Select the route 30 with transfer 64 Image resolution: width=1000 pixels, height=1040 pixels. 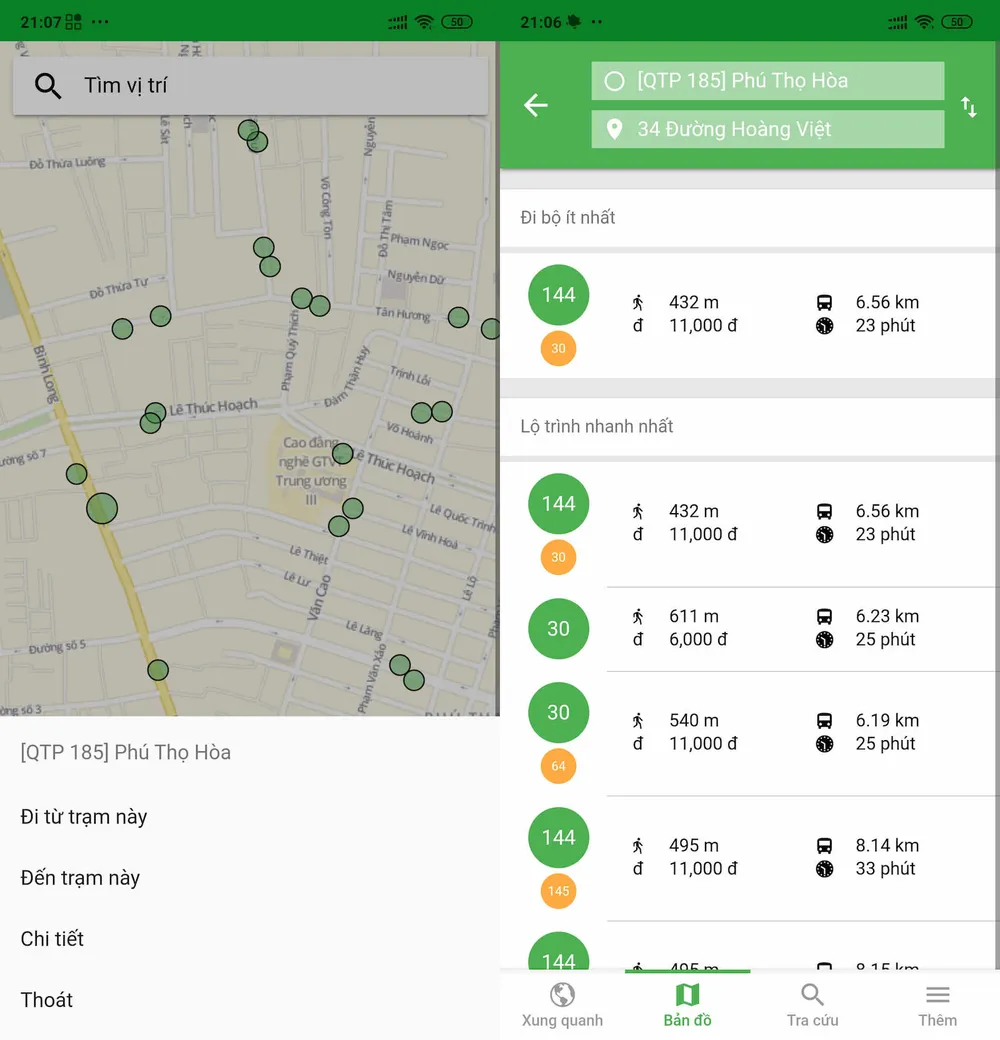coord(750,732)
